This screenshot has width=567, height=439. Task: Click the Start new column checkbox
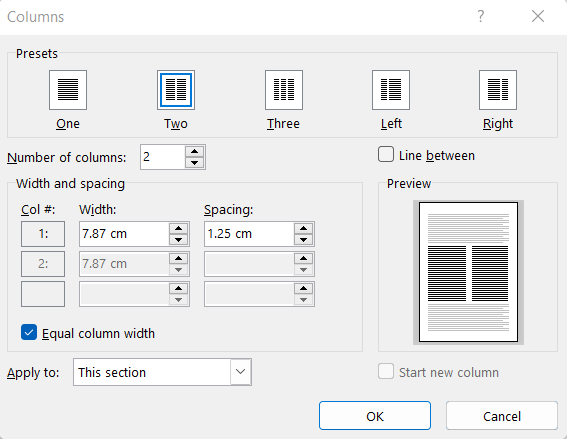[386, 371]
